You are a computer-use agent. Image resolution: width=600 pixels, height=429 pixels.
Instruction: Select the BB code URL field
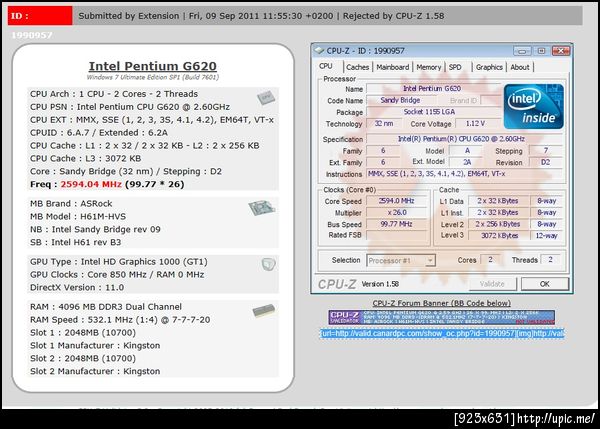point(442,333)
